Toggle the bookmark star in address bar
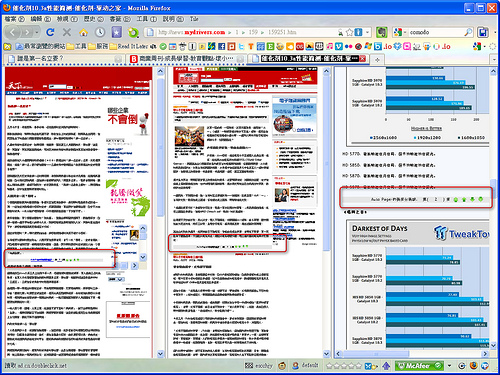The image size is (500, 375). pos(349,32)
